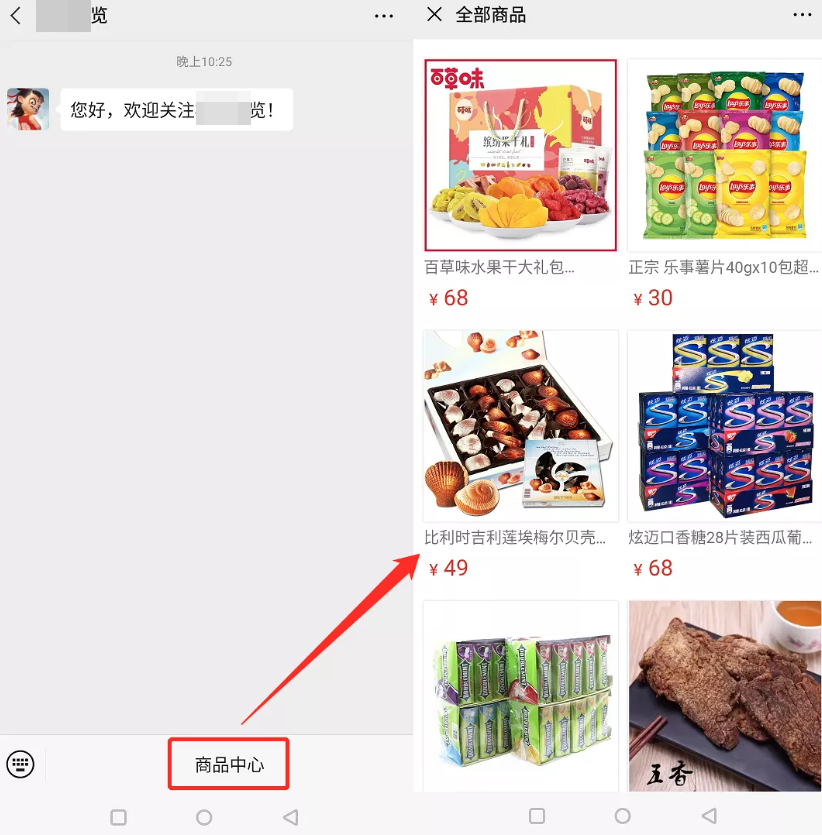Image resolution: width=822 pixels, height=835 pixels.
Task: Tap the back arrow in chat header
Action: [16, 15]
